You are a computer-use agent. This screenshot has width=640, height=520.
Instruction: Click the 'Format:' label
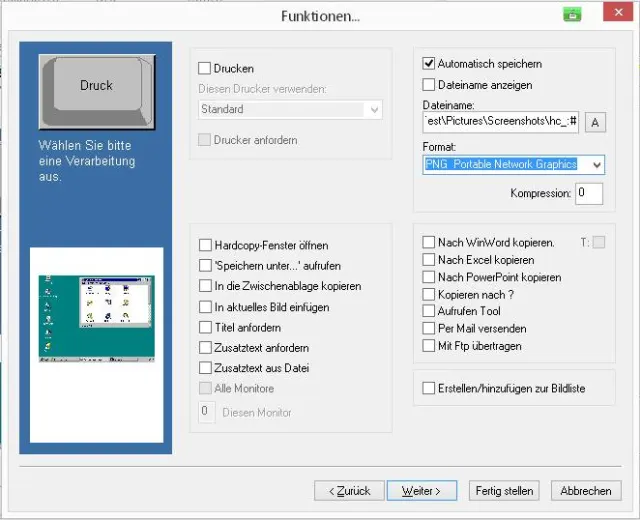coord(439,147)
